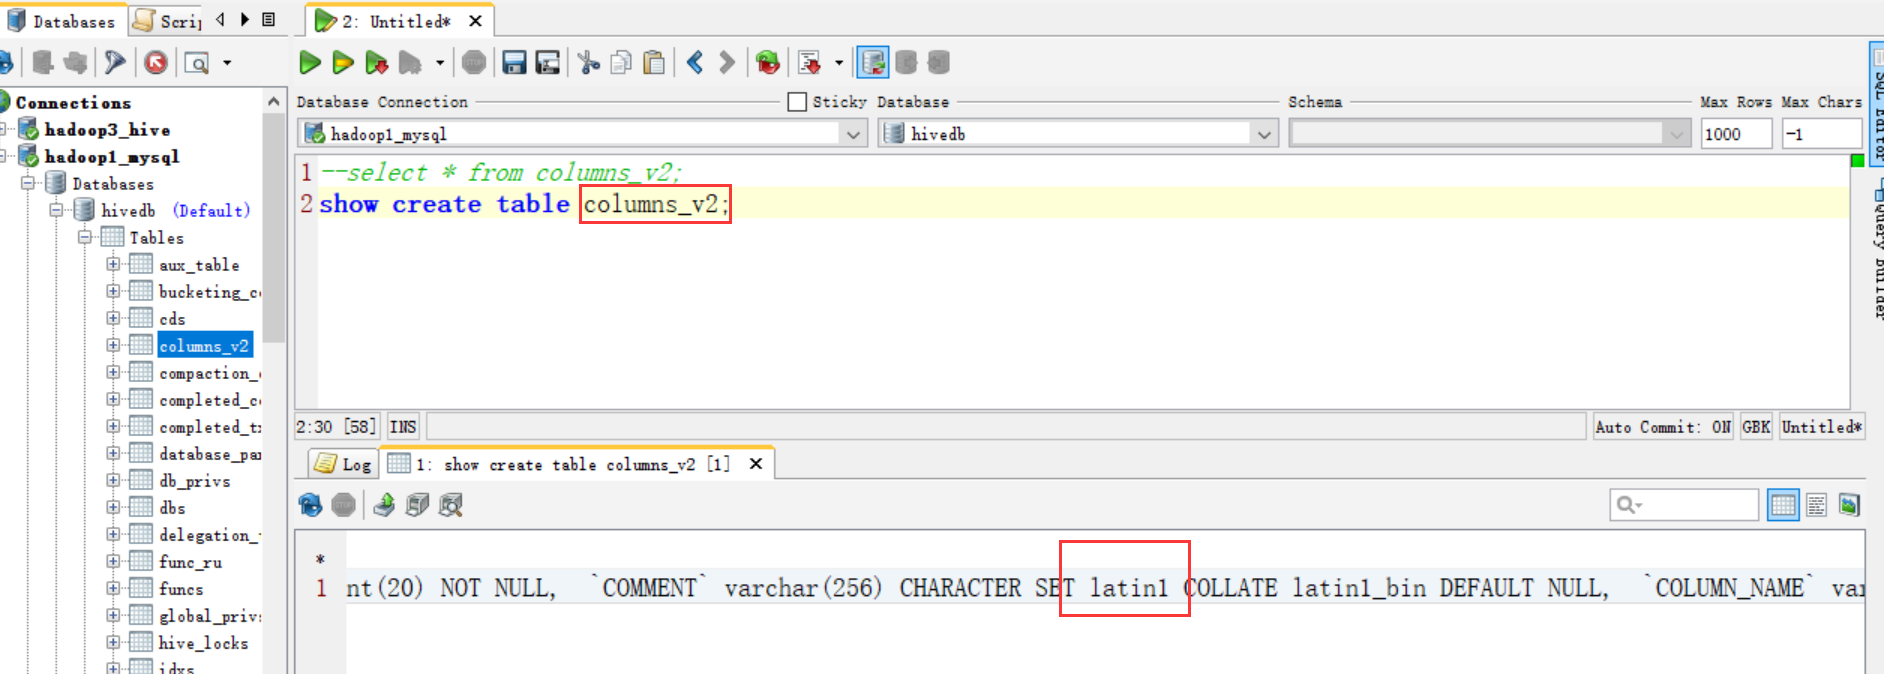Go back with the blue left arrow
Screen dimensions: 1884x674
695,63
